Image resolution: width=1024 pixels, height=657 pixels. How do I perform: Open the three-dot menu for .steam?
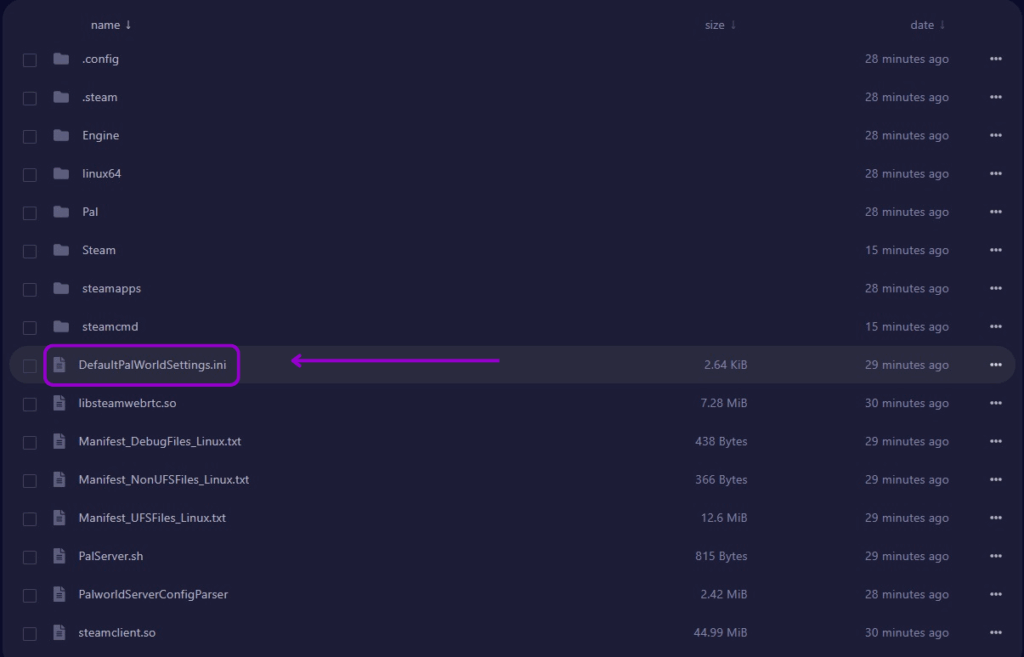996,97
